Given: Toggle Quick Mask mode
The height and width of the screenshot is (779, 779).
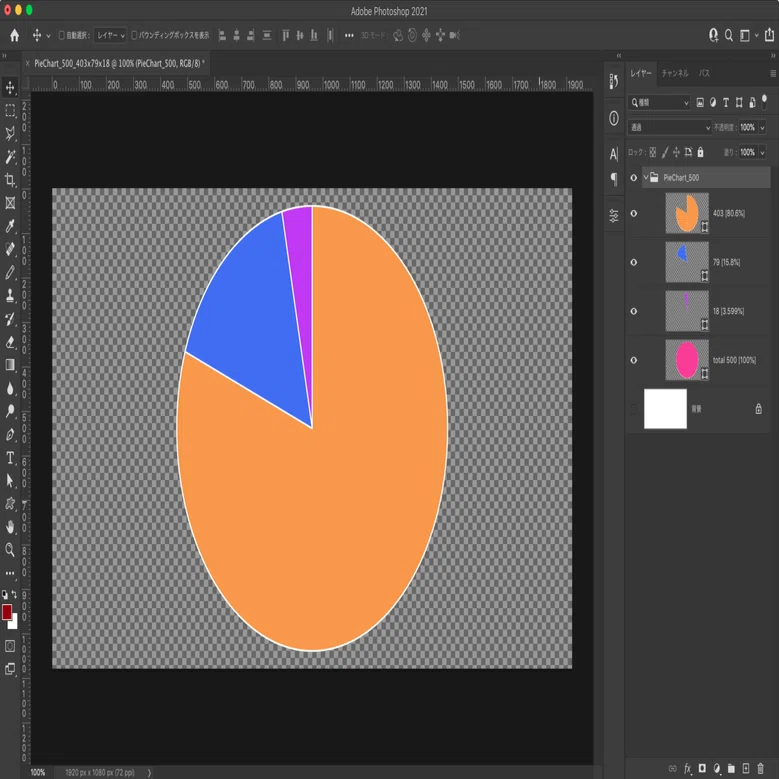Looking at the screenshot, I should 10,646.
